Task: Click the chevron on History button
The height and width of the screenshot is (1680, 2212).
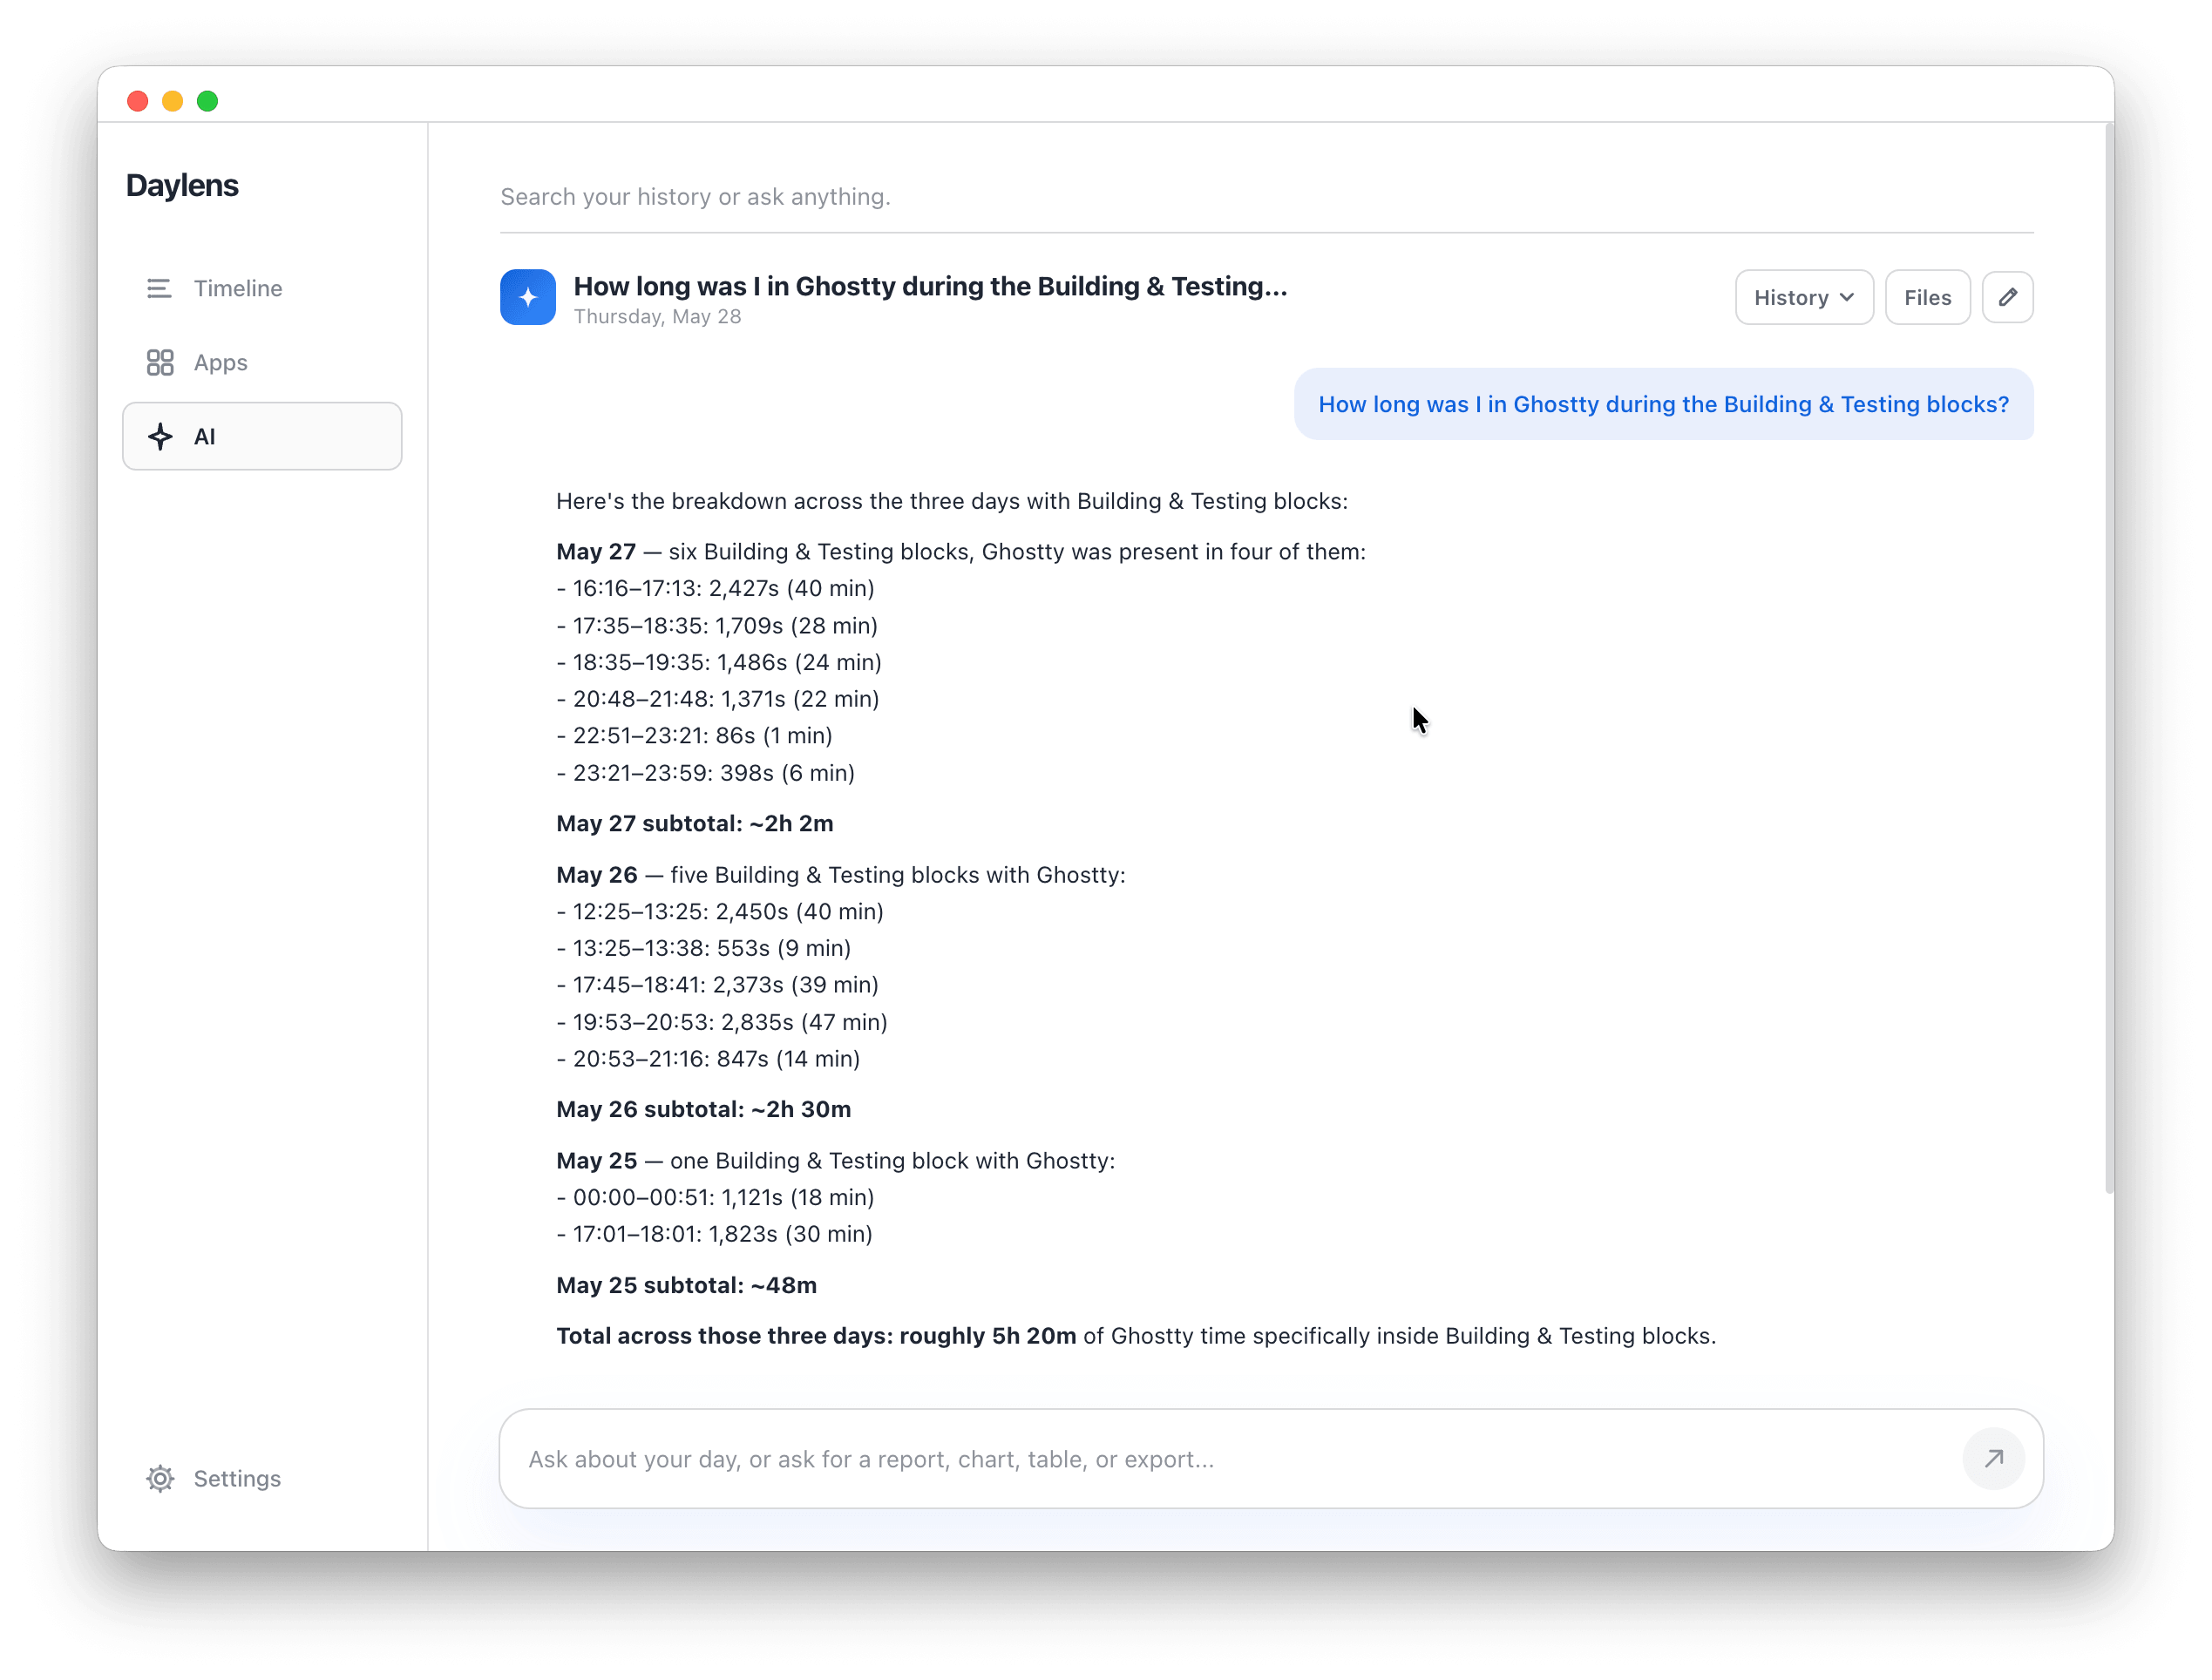Action: click(1846, 297)
